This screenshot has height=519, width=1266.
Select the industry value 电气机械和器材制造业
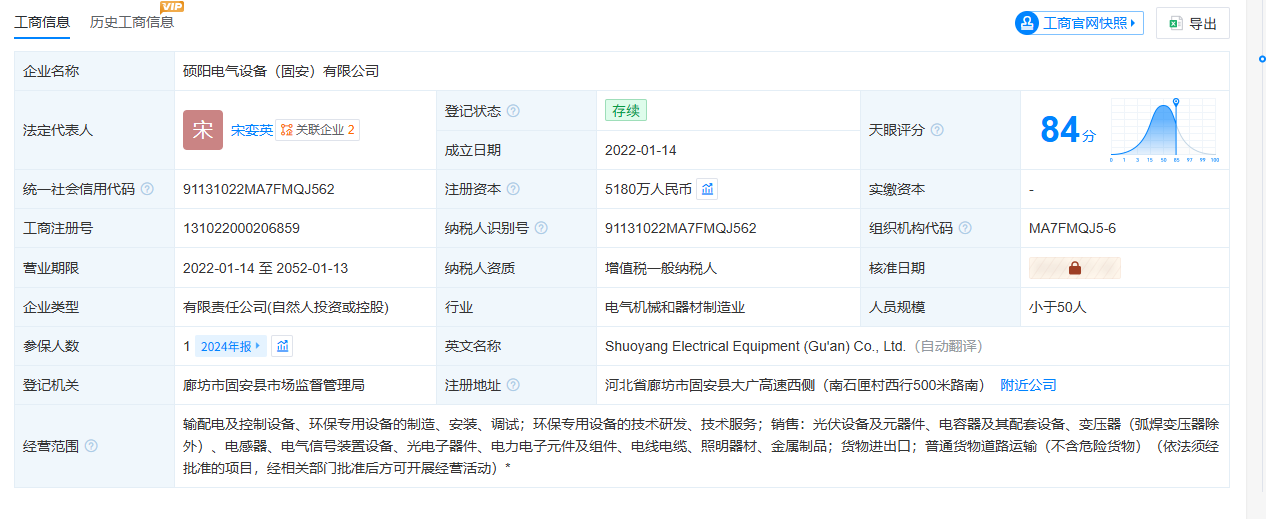[675, 307]
